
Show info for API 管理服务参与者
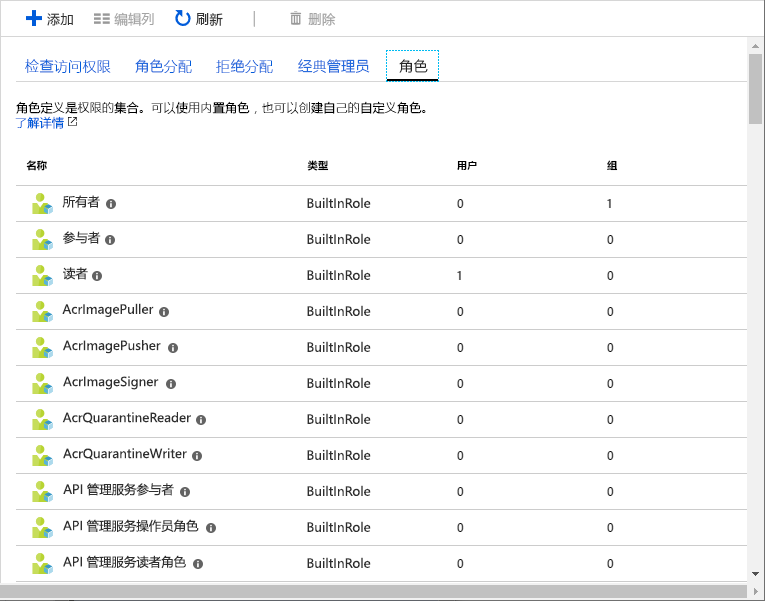pyautogui.click(x=185, y=492)
